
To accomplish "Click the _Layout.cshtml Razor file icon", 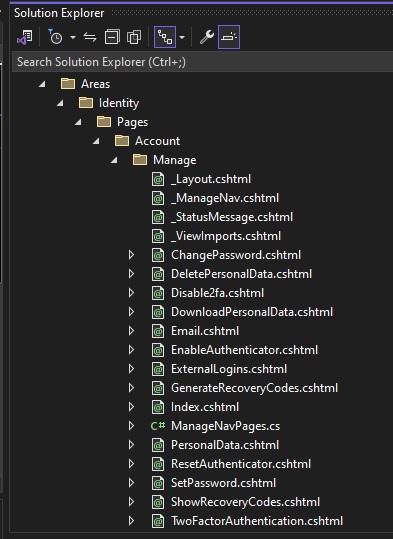I will [x=158, y=179].
